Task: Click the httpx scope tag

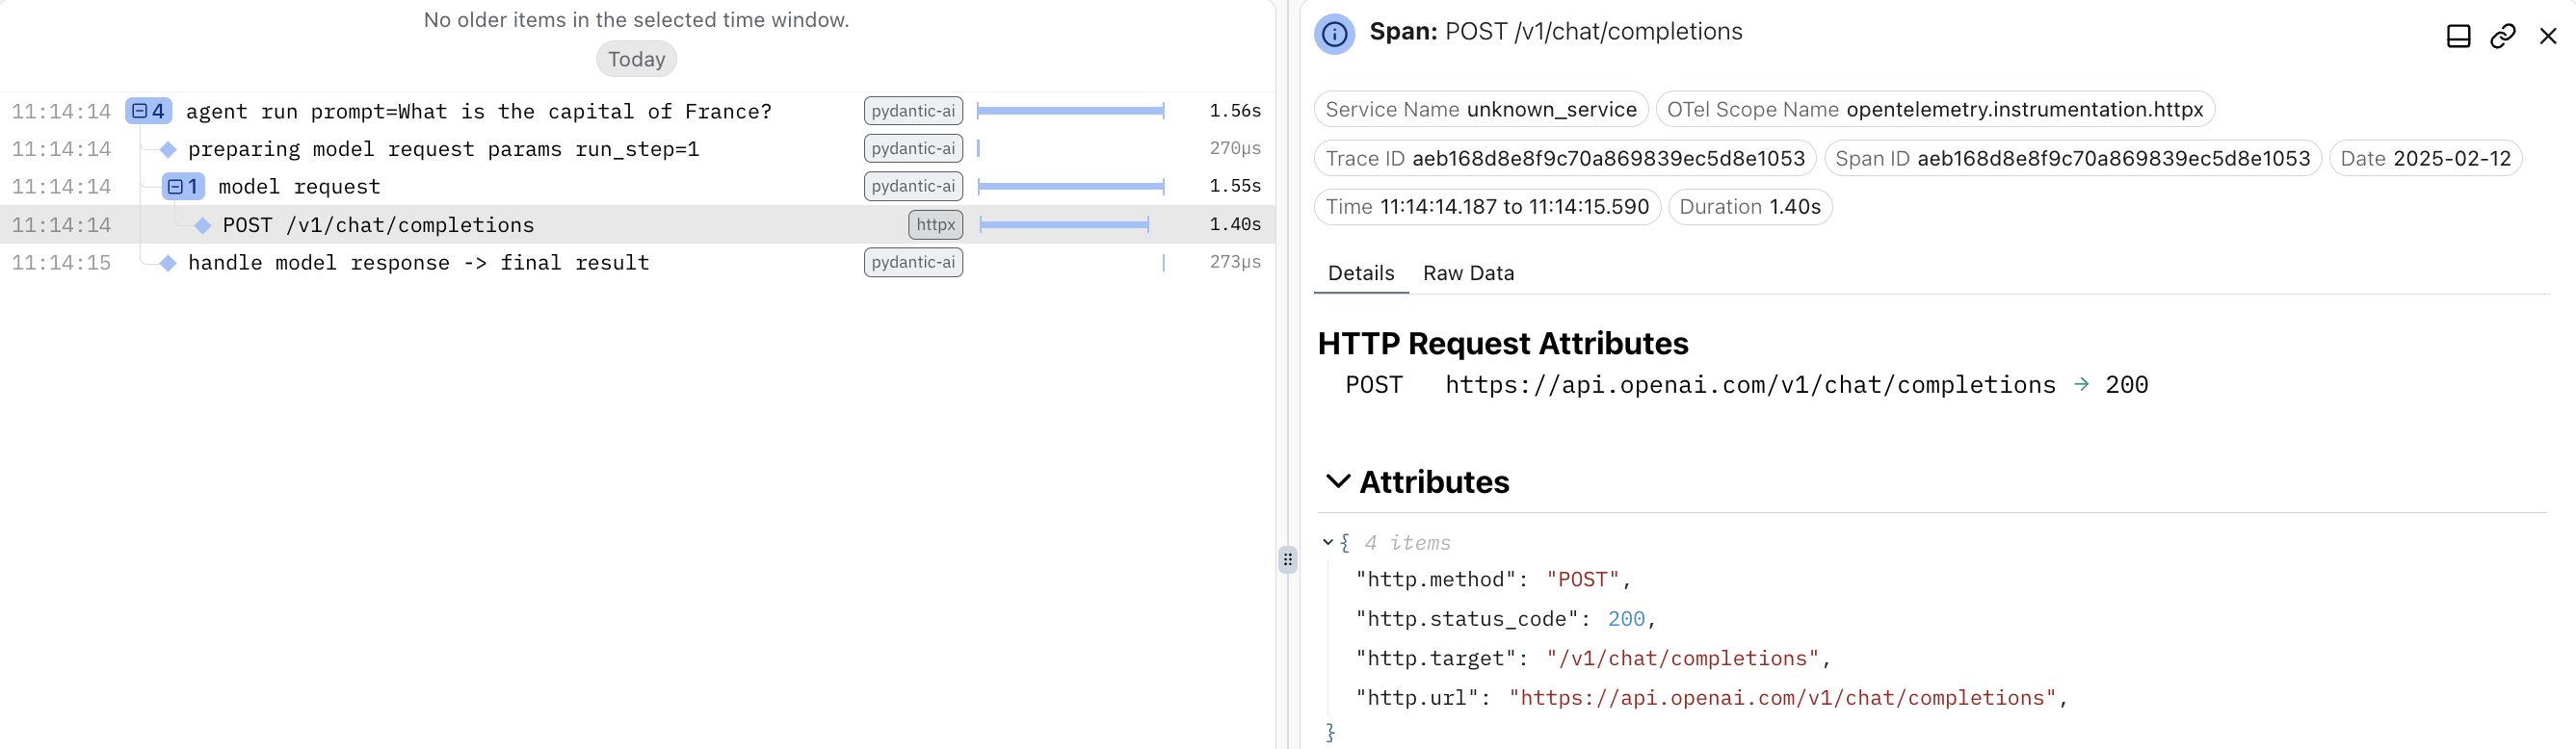Action: (935, 225)
